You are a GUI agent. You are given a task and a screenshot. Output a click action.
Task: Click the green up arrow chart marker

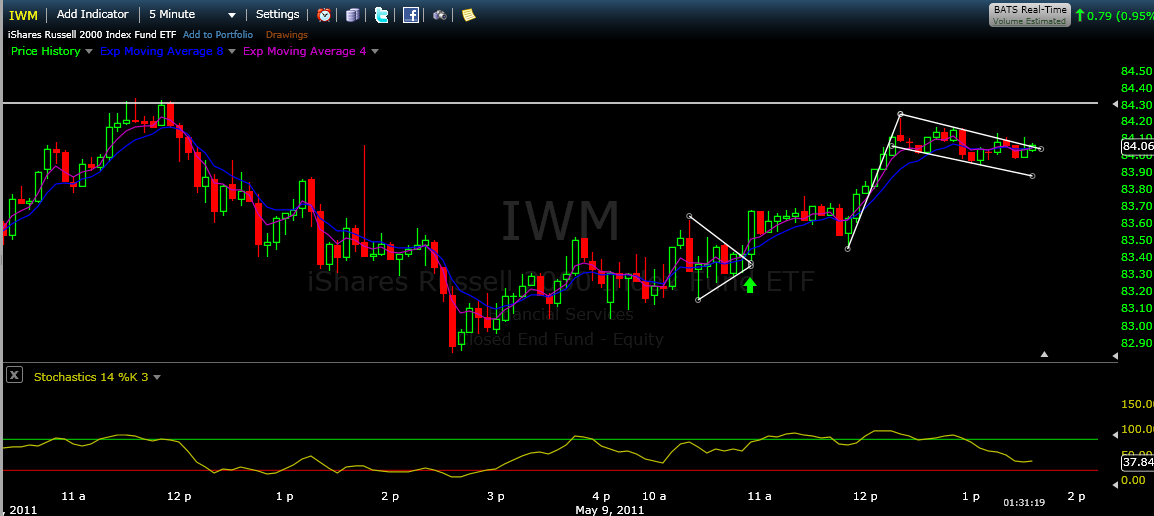tap(749, 285)
